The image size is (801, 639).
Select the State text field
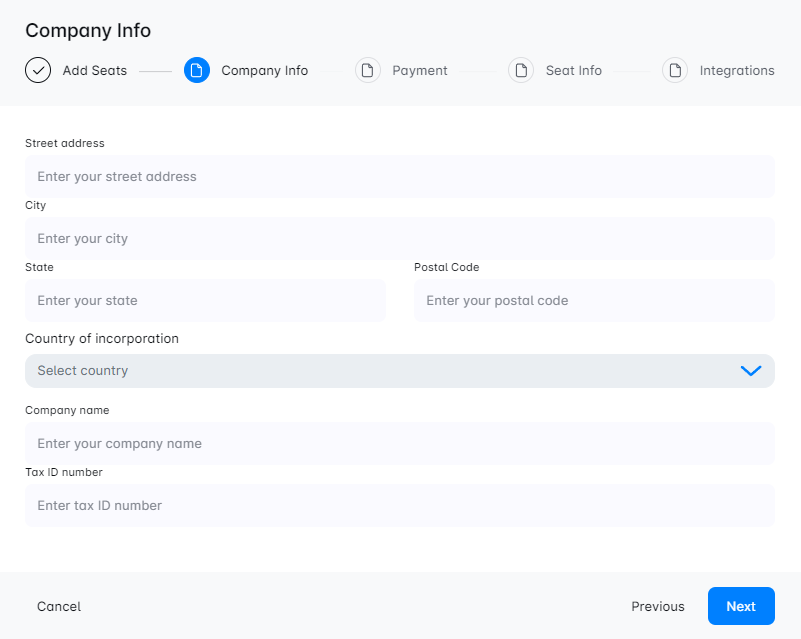tap(205, 301)
